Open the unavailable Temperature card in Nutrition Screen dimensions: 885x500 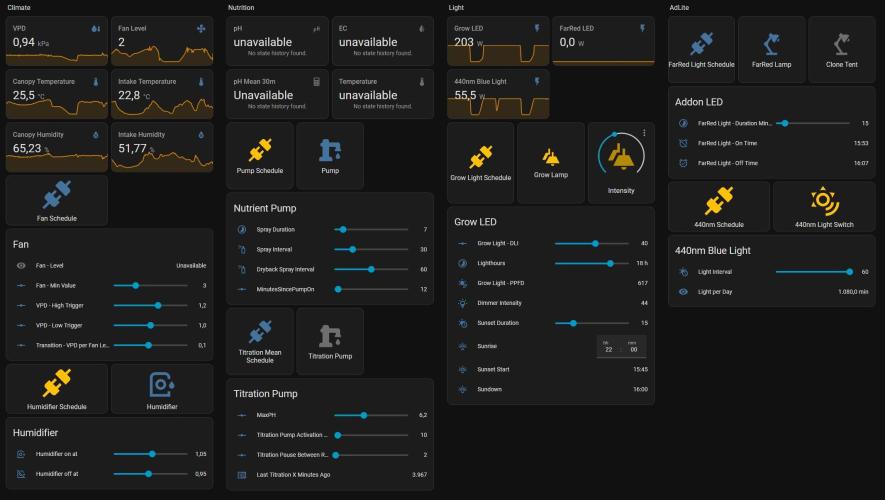tap(383, 94)
